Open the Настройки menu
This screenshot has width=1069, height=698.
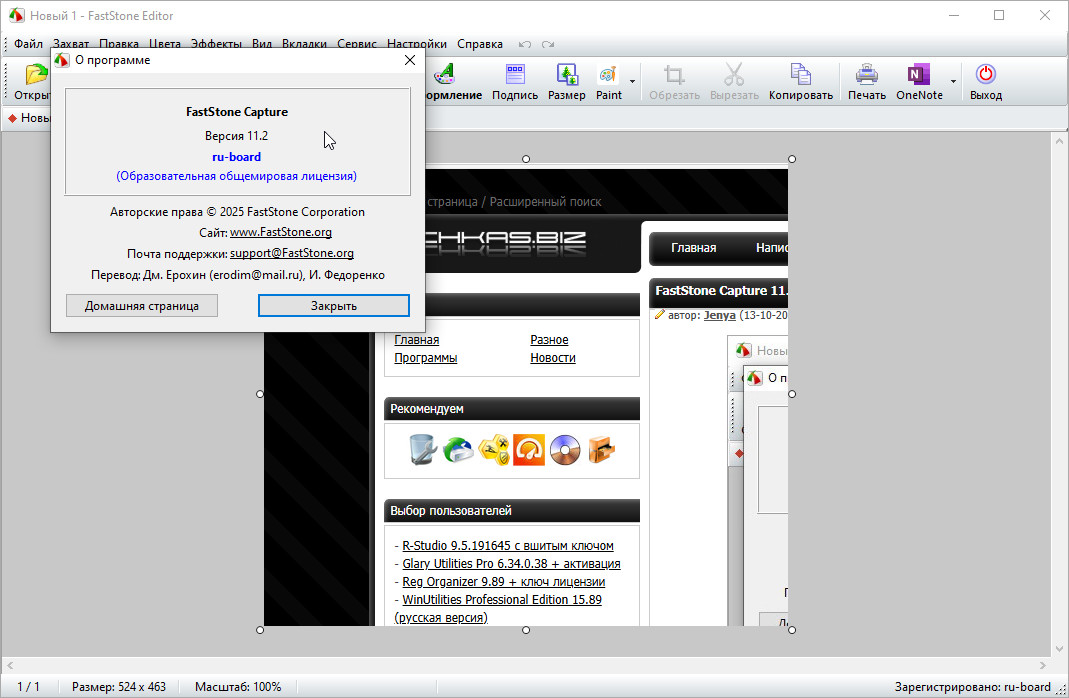coord(417,44)
